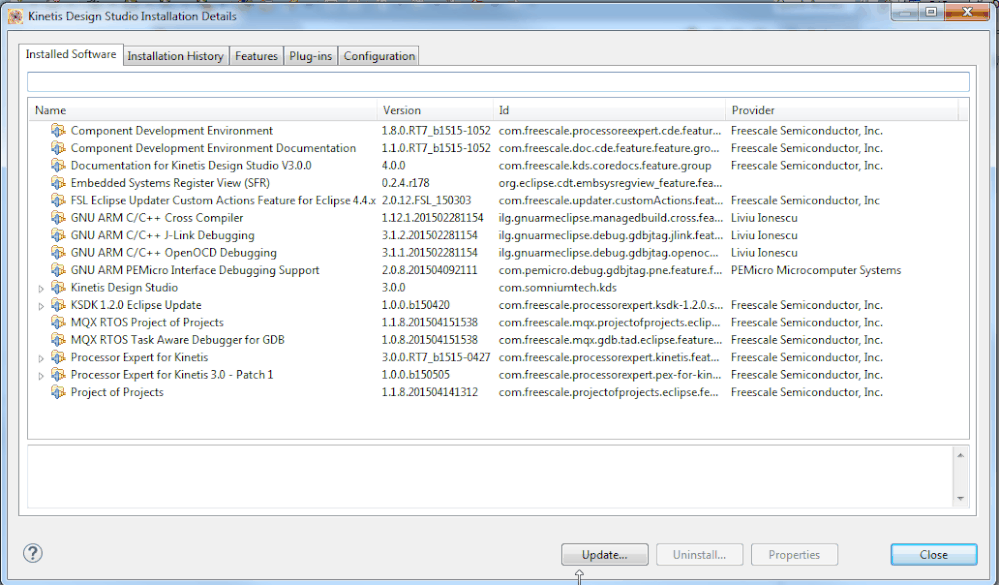Open the help question mark icon
999x585 pixels.
(32, 553)
